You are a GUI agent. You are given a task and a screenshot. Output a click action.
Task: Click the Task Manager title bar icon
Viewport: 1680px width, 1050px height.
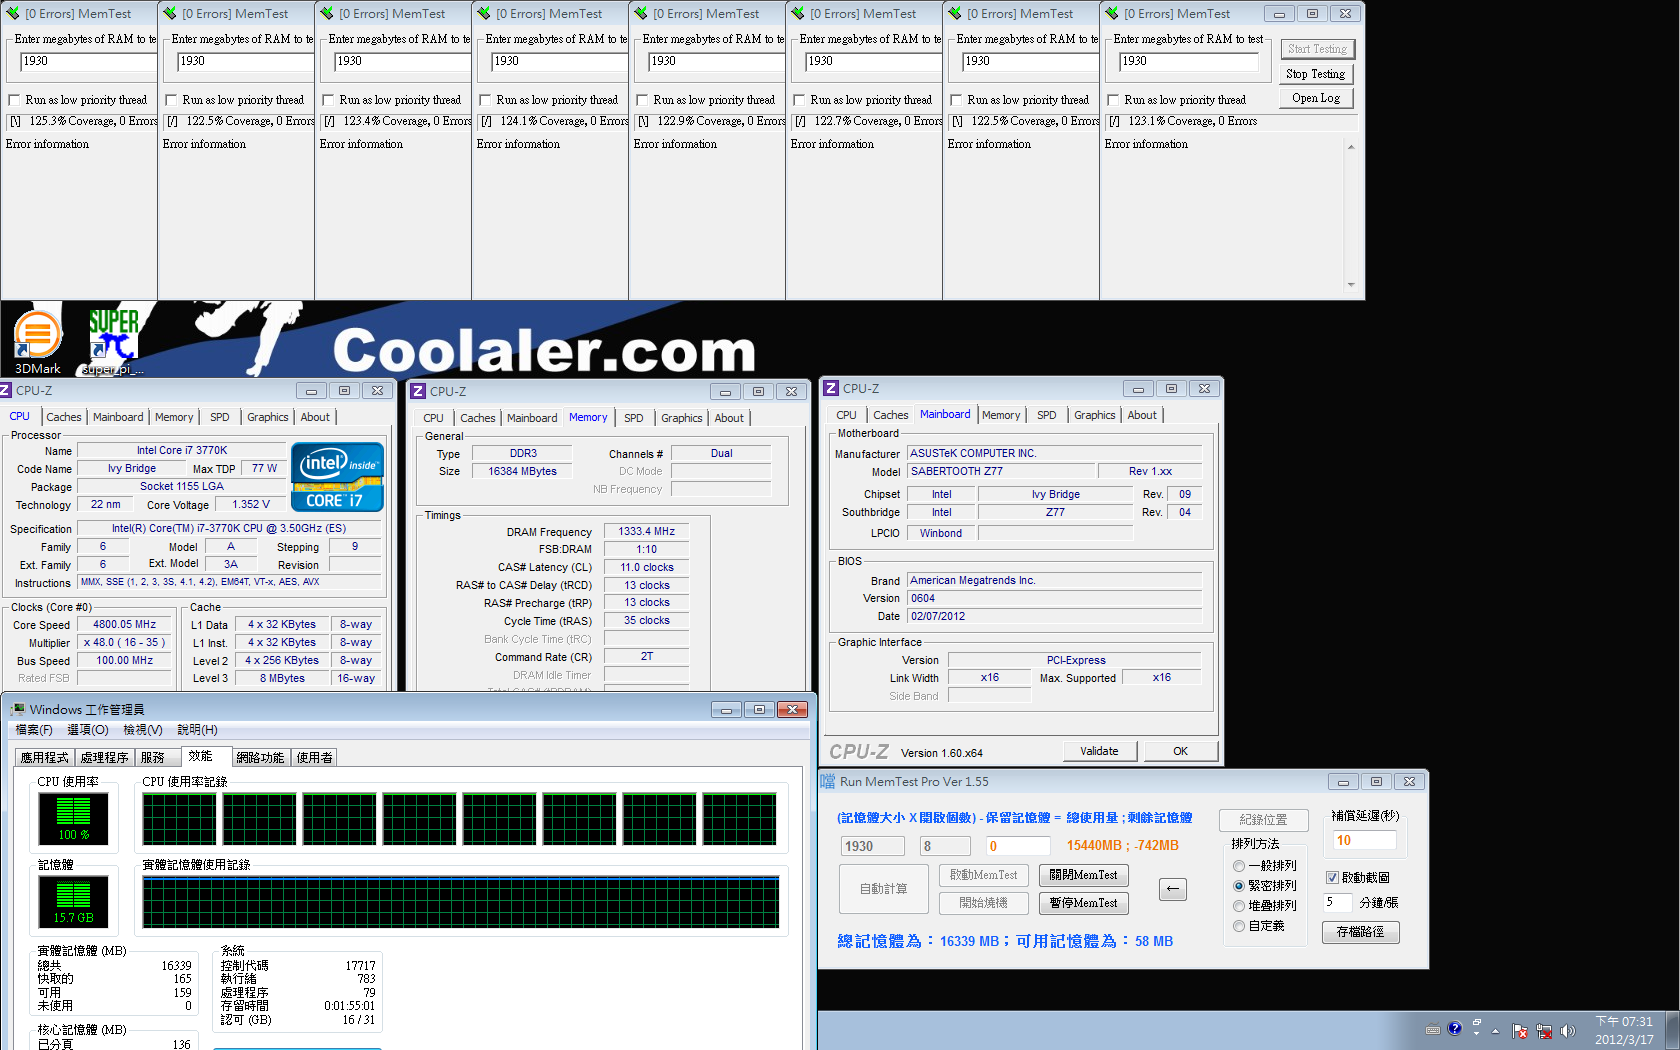coord(17,709)
